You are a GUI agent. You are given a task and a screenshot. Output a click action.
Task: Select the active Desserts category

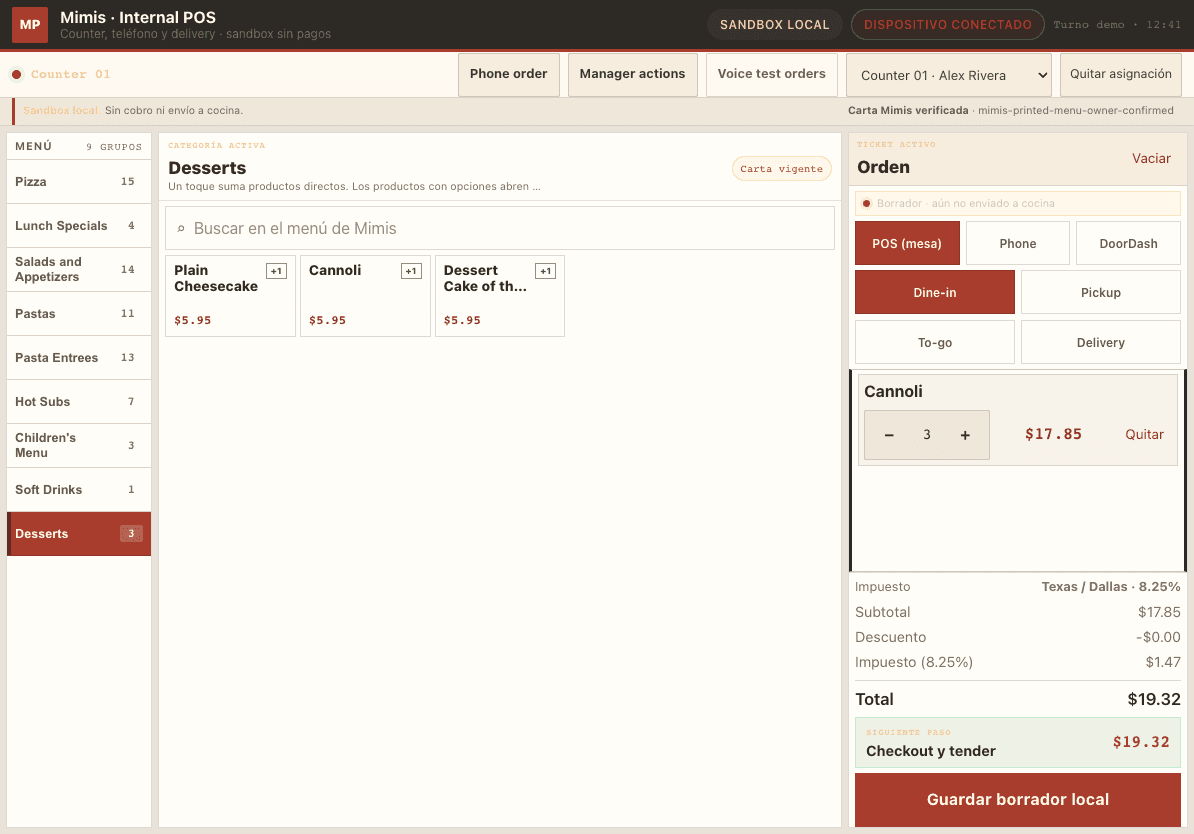point(78,533)
